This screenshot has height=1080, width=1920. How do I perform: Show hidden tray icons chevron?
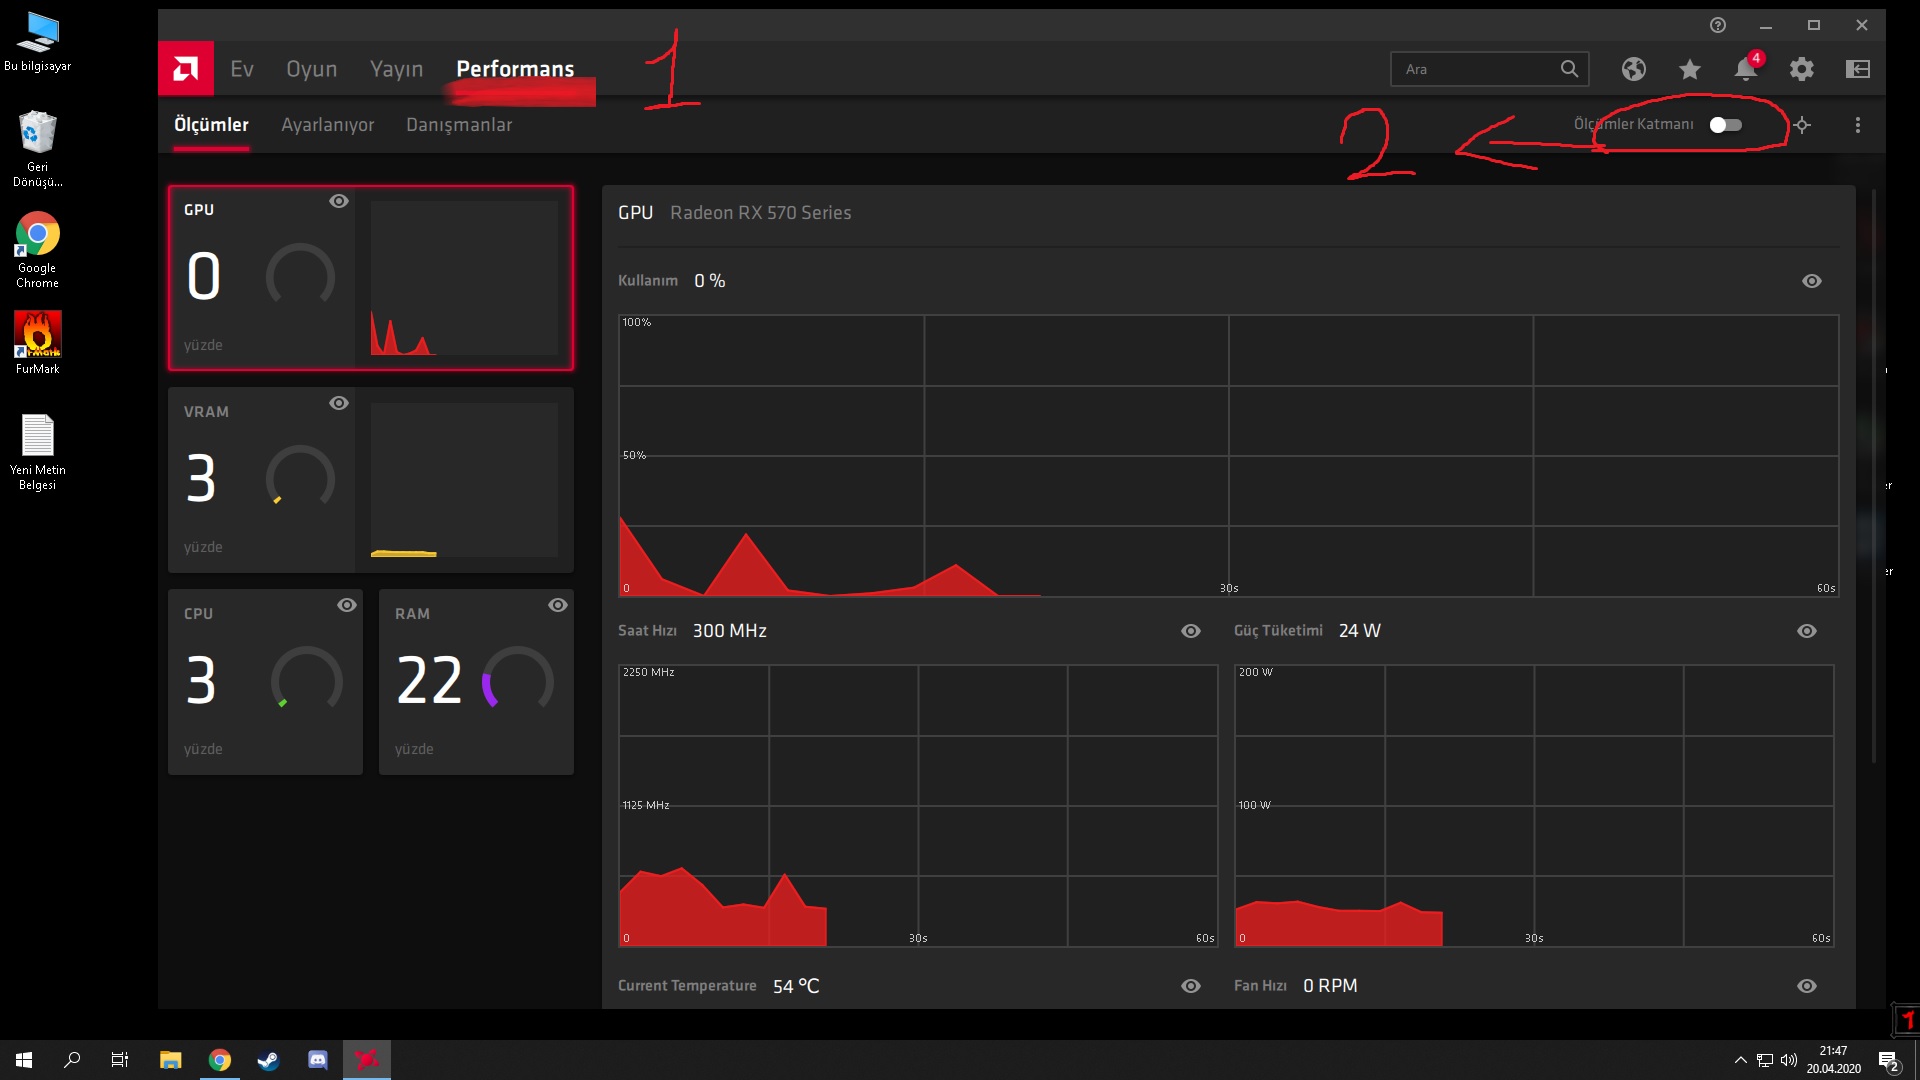[x=1741, y=1060]
